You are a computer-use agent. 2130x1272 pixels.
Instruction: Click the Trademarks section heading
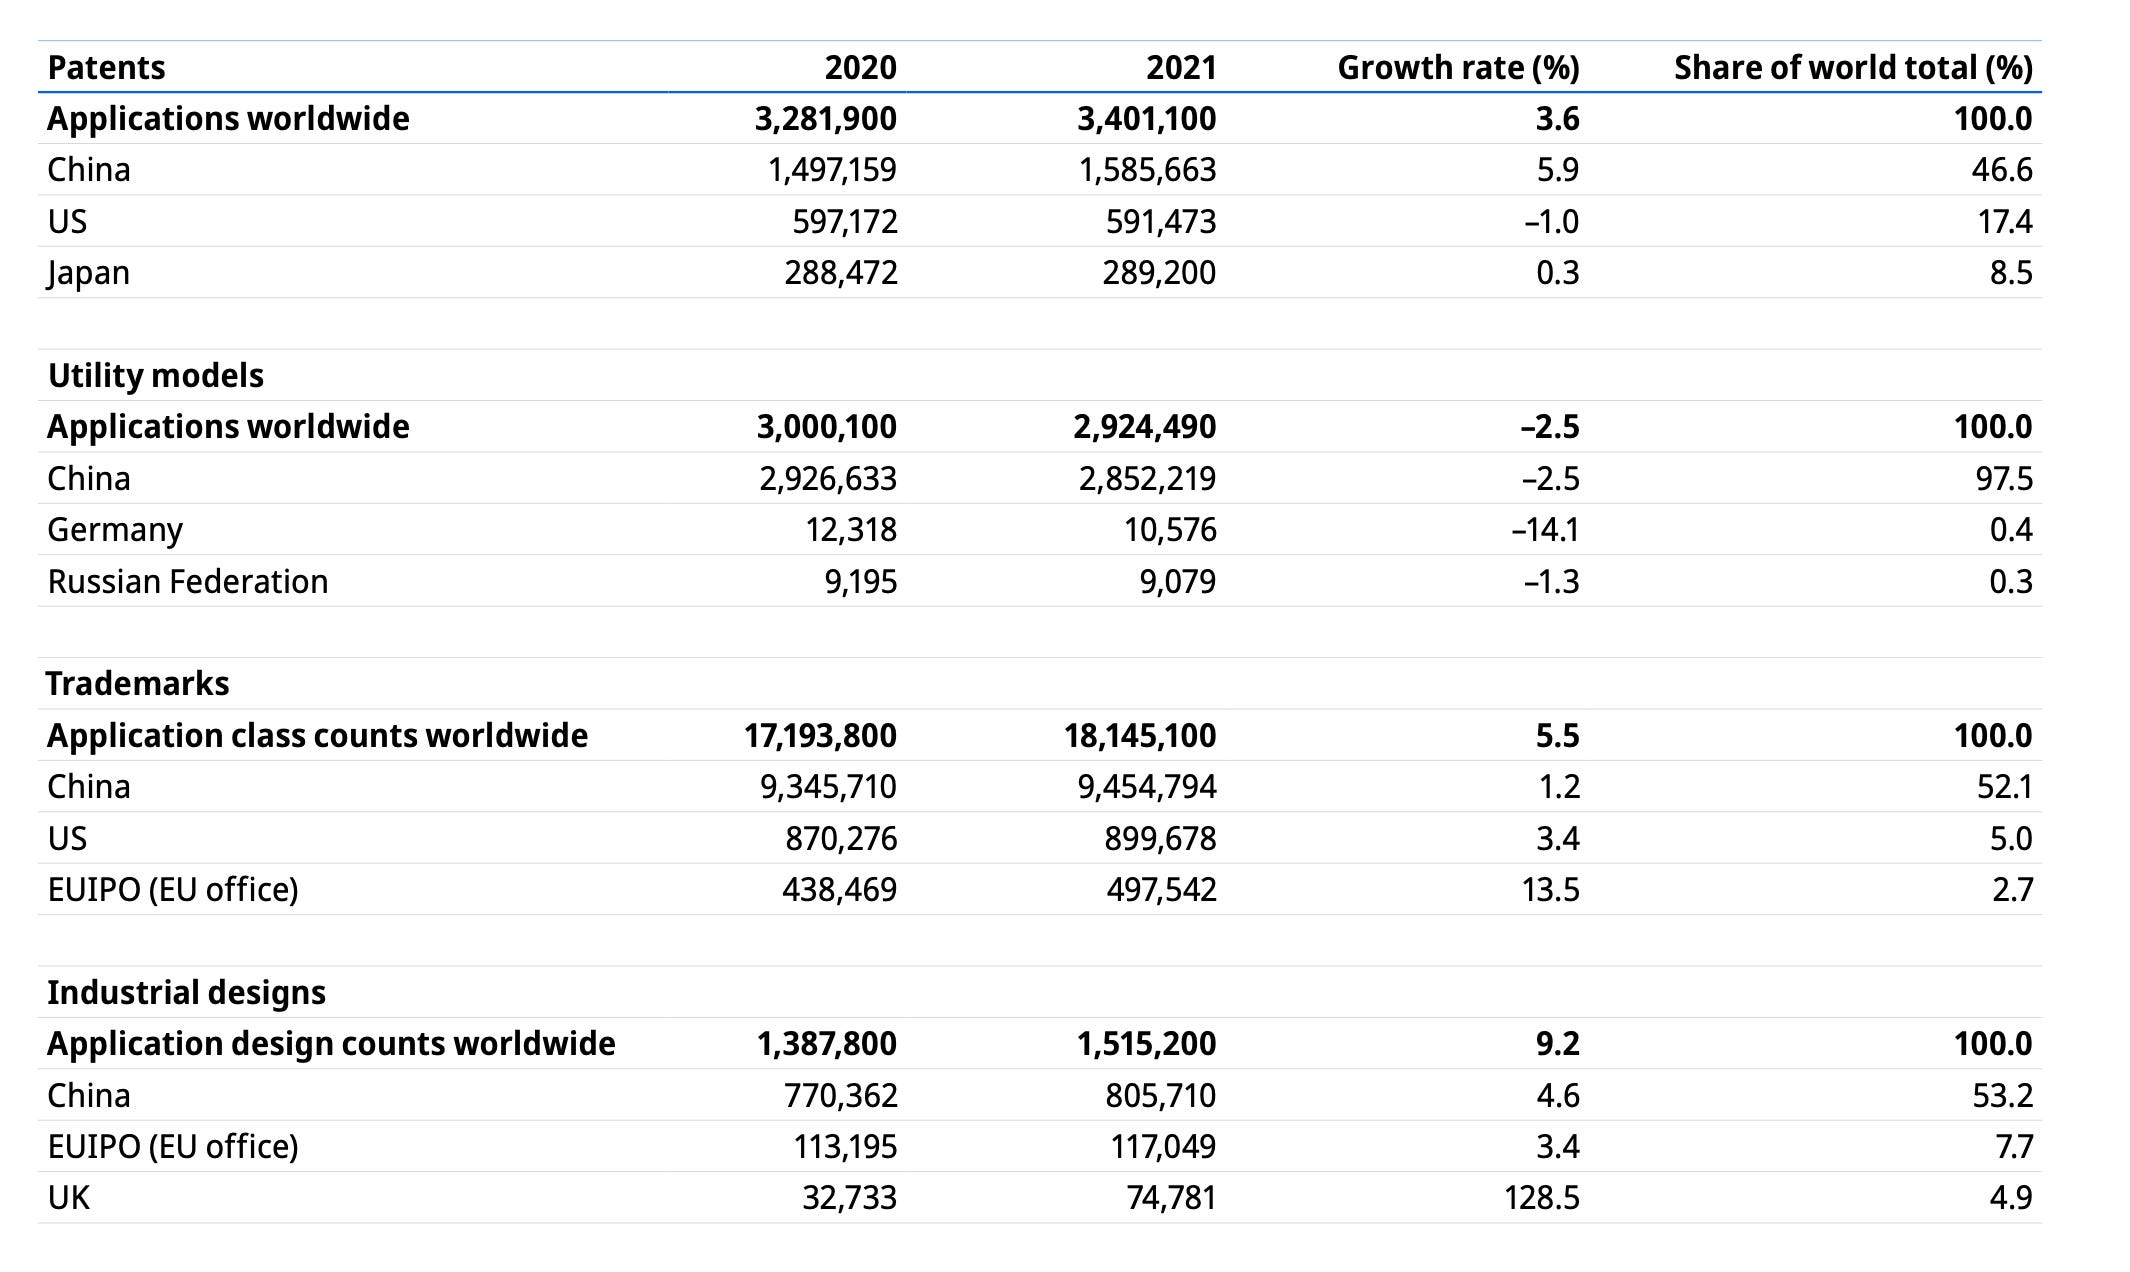coord(137,684)
